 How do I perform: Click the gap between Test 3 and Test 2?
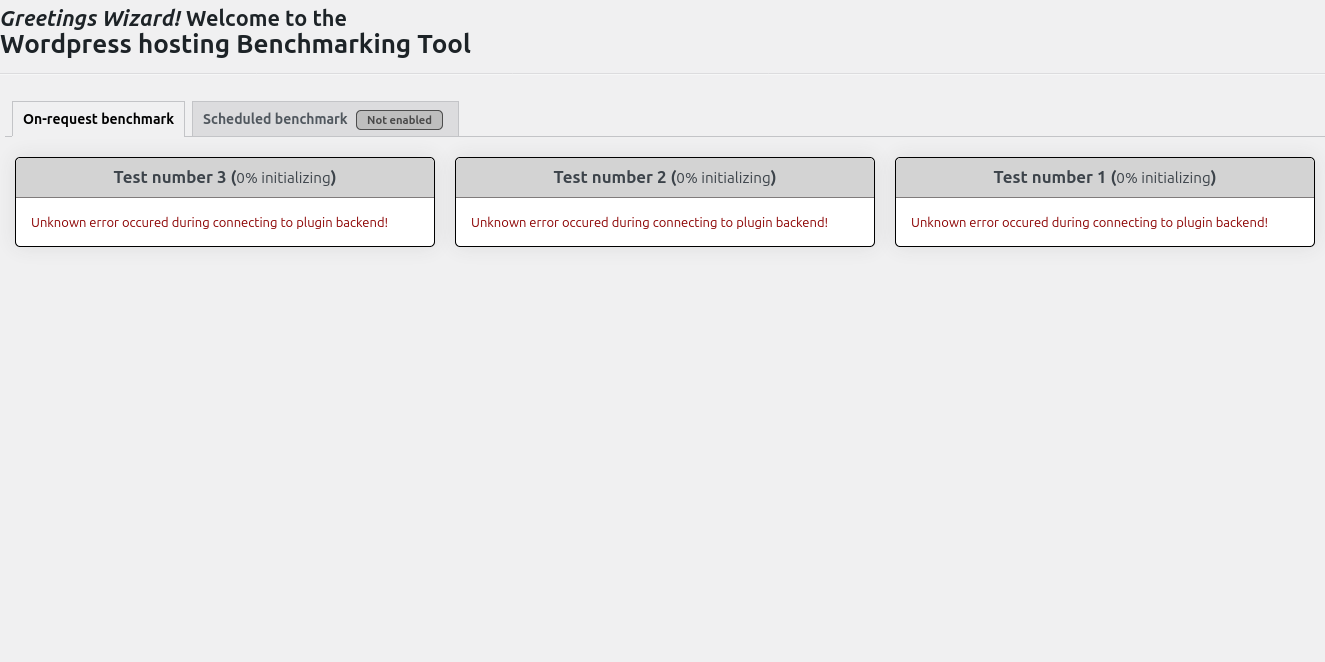(445, 201)
